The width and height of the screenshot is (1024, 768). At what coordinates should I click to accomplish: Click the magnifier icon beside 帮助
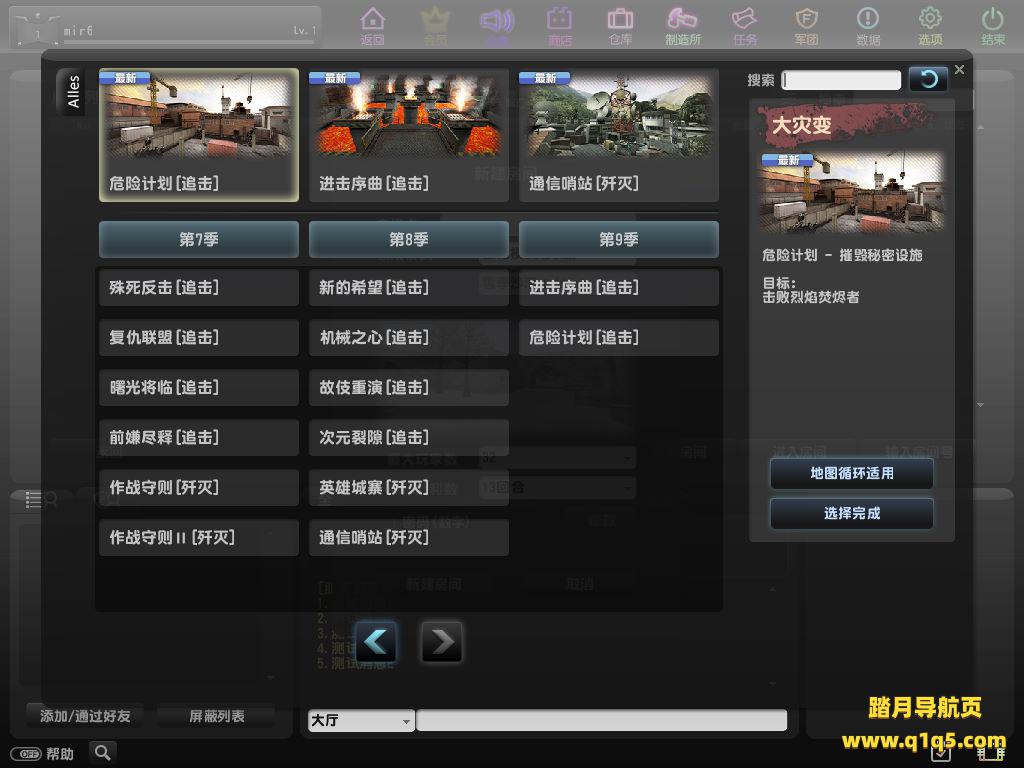102,752
